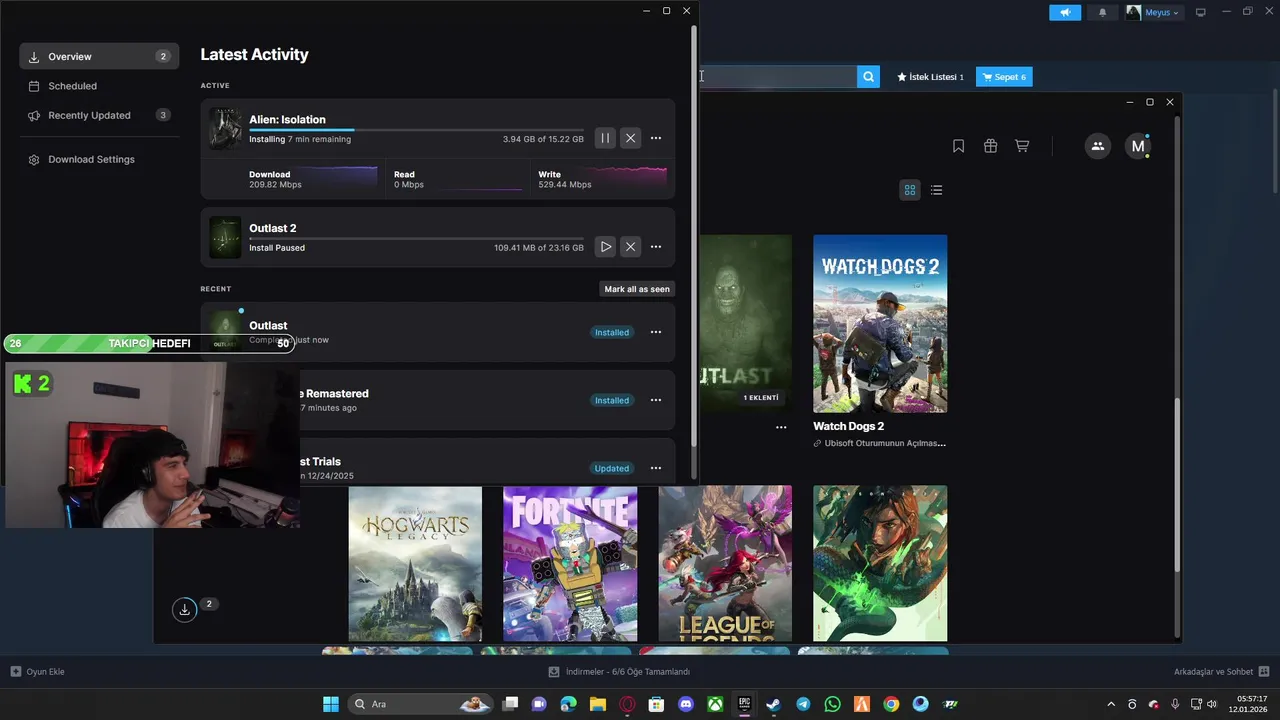
Task: Open Hogwarts Legacy game tile
Action: 415,563
